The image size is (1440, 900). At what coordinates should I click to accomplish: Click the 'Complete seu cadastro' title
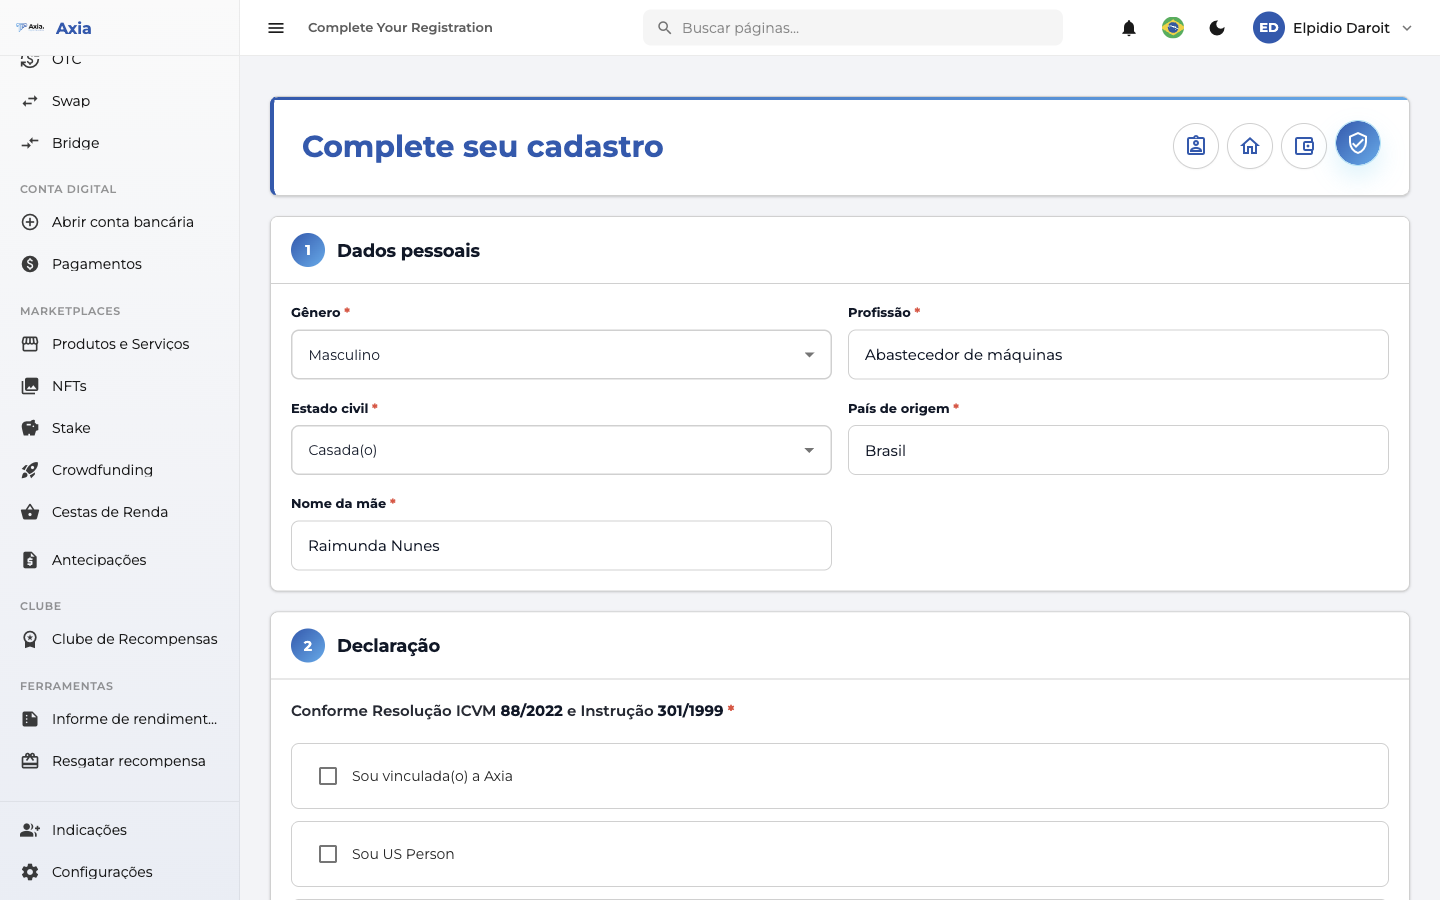483,147
